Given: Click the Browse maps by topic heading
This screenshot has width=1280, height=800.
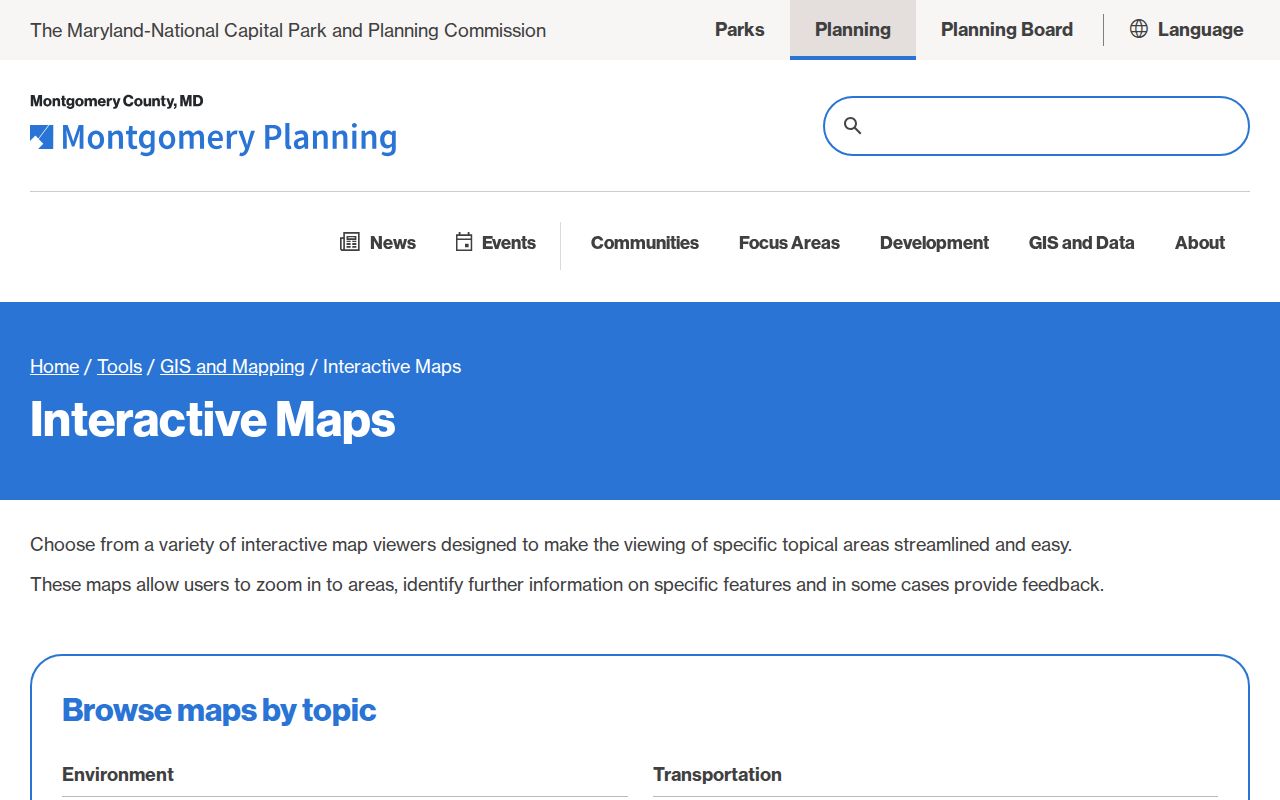Looking at the screenshot, I should [219, 710].
